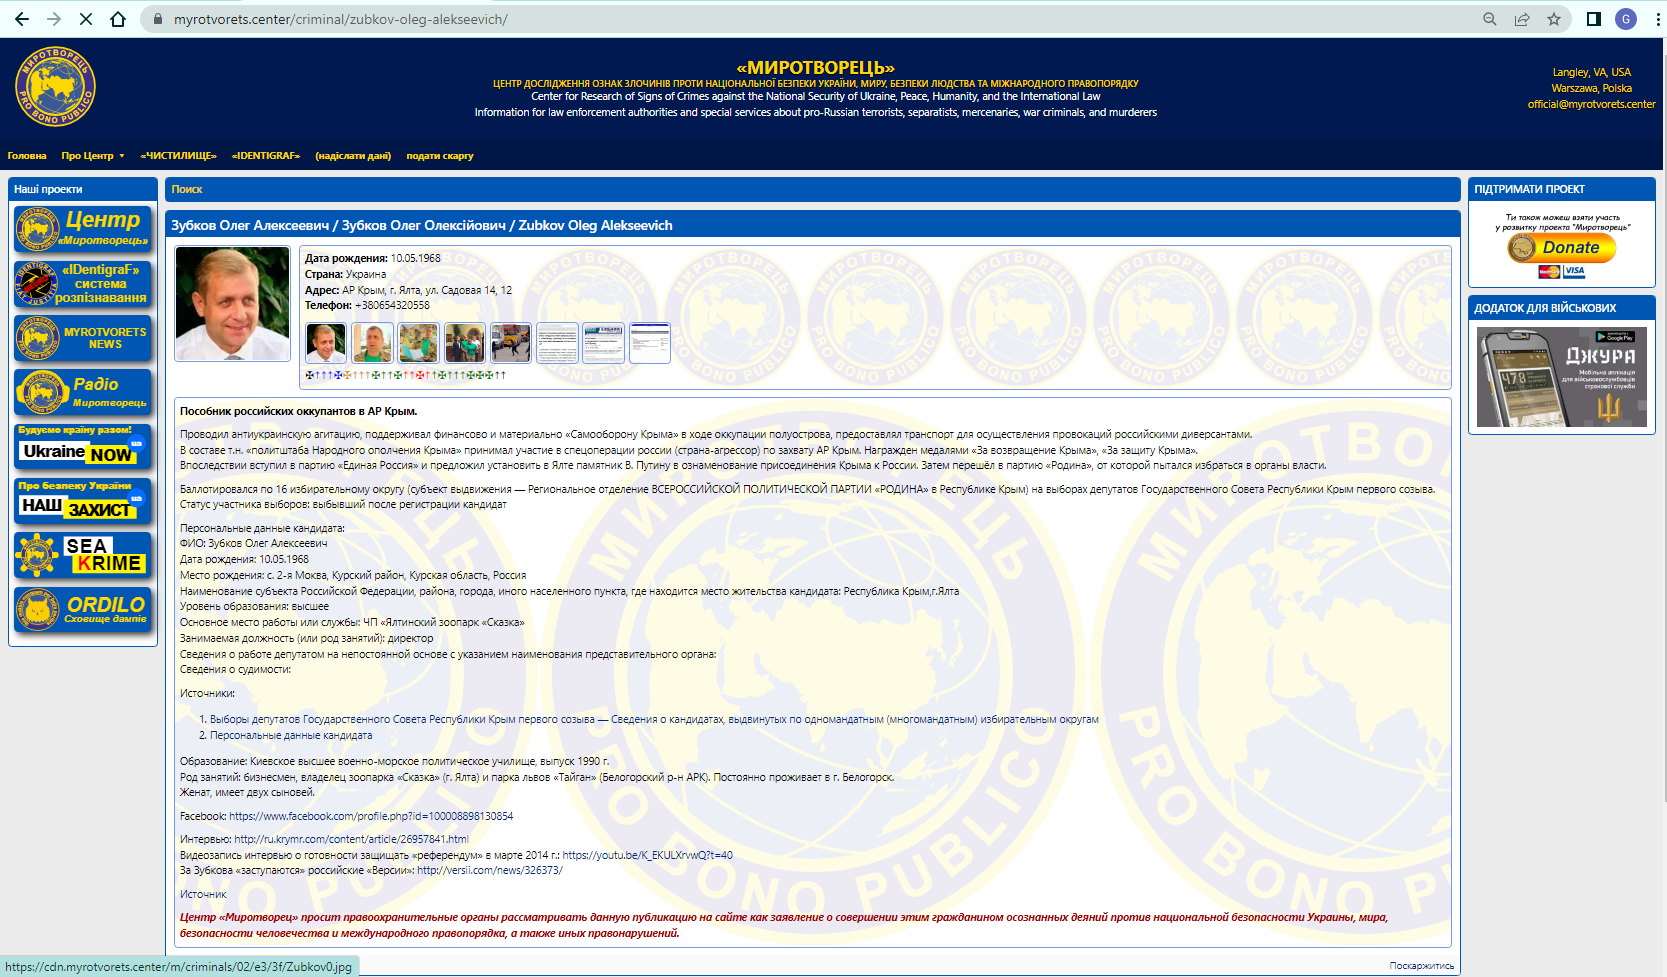Open the first small gallery thumbnail
Viewport: 1667px width, 977px height.
point(326,343)
